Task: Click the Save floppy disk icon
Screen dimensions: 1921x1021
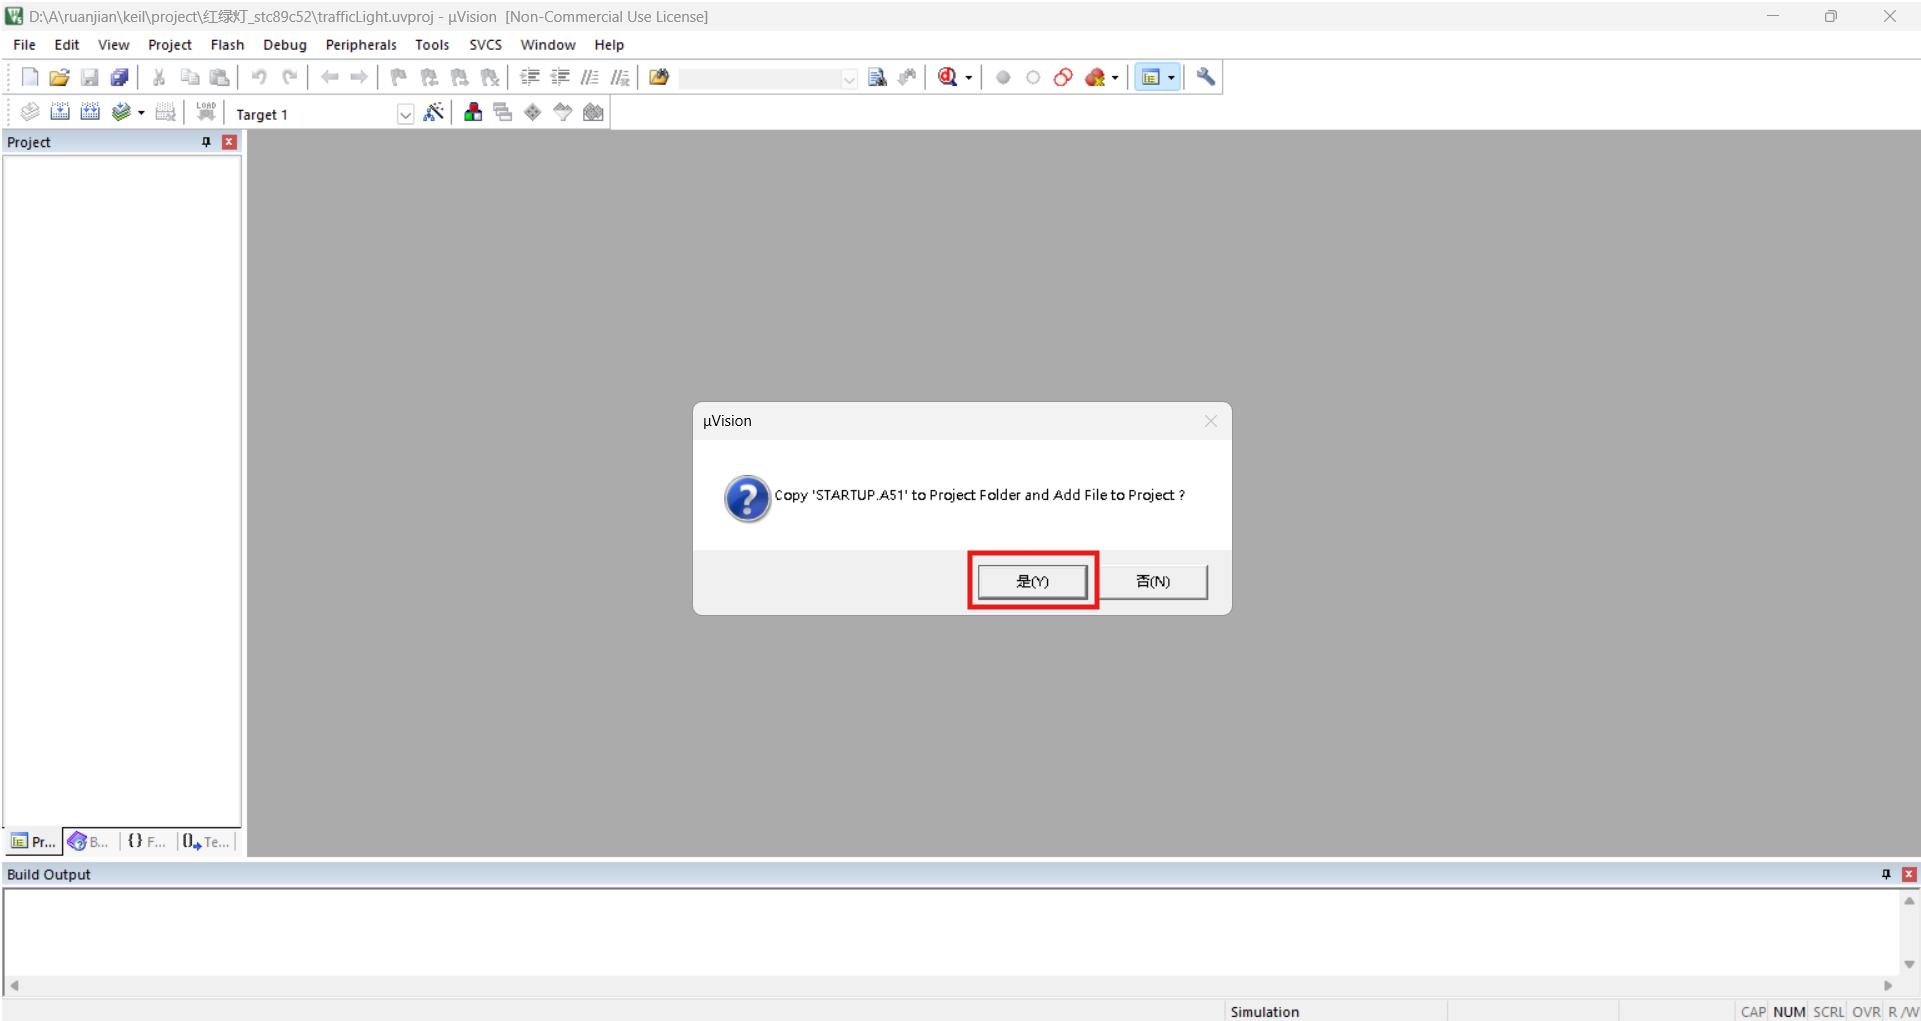Action: pos(89,77)
